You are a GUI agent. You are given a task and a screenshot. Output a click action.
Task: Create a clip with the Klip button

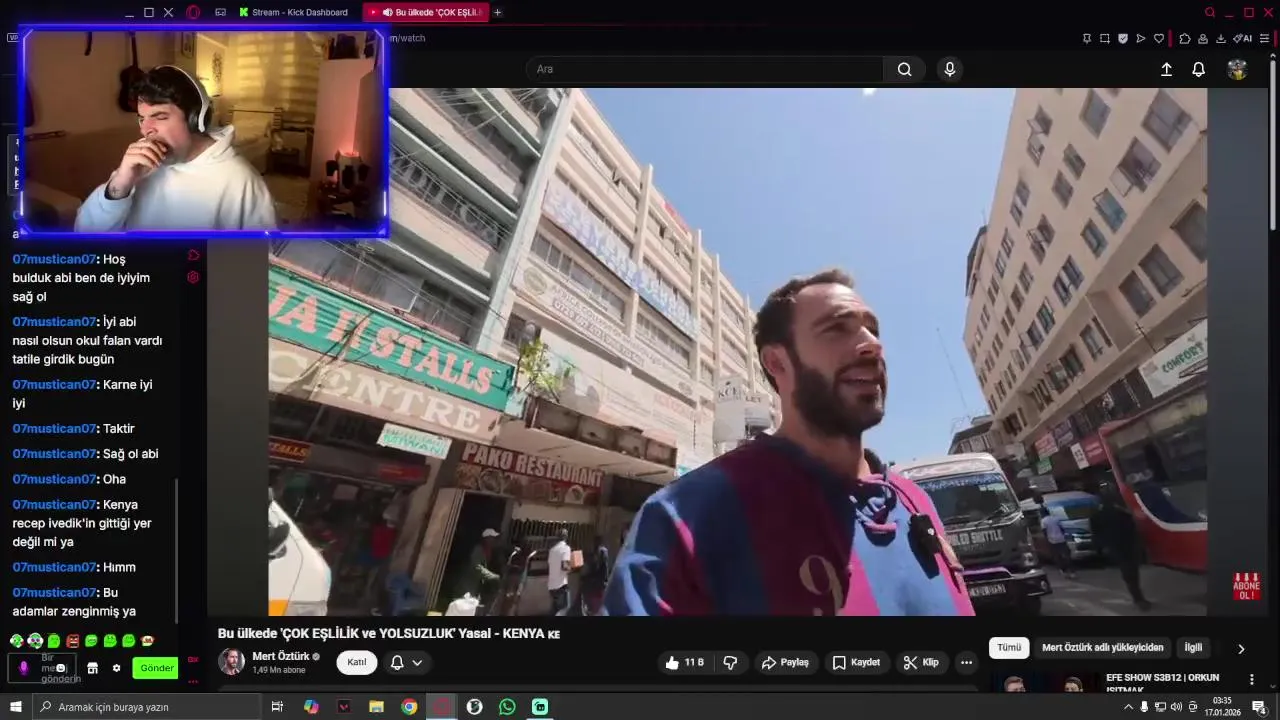921,662
